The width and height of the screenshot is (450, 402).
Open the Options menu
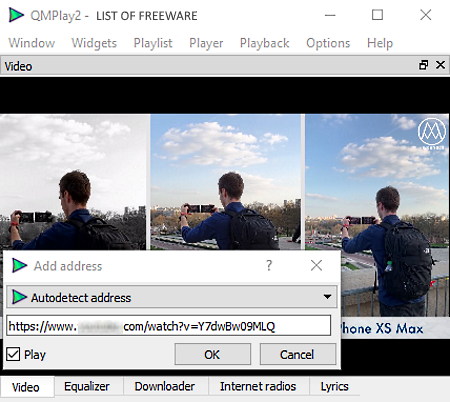[x=328, y=43]
